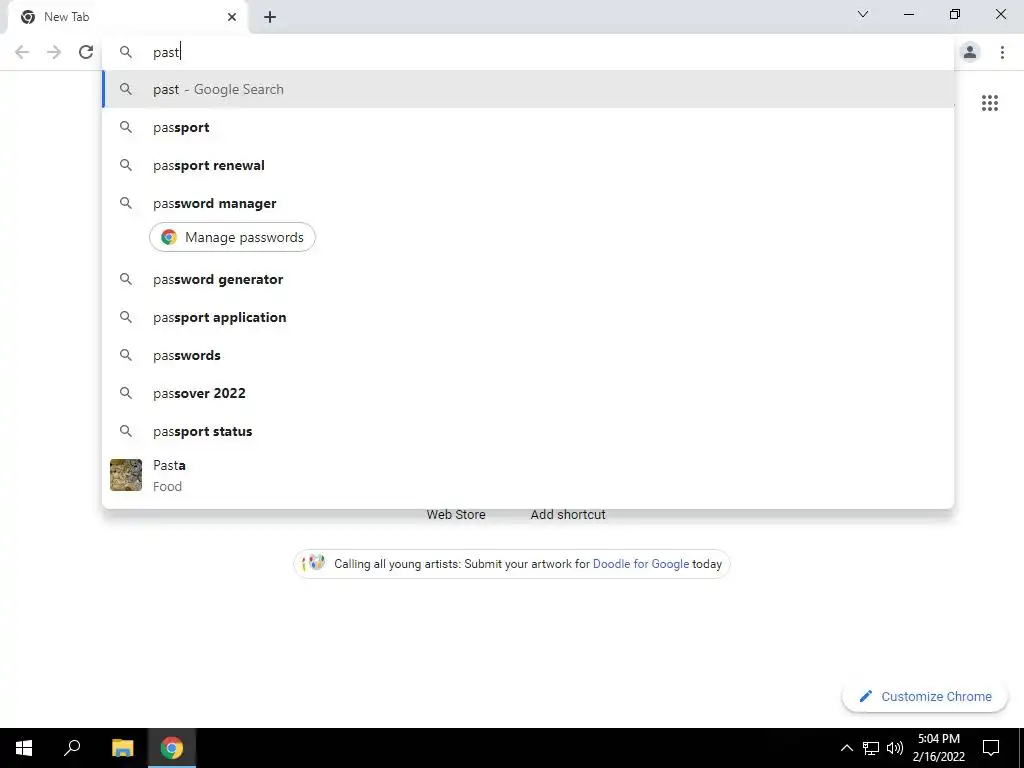Select the 'passport application' suggestion
The height and width of the screenshot is (768, 1024).
[x=528, y=317]
